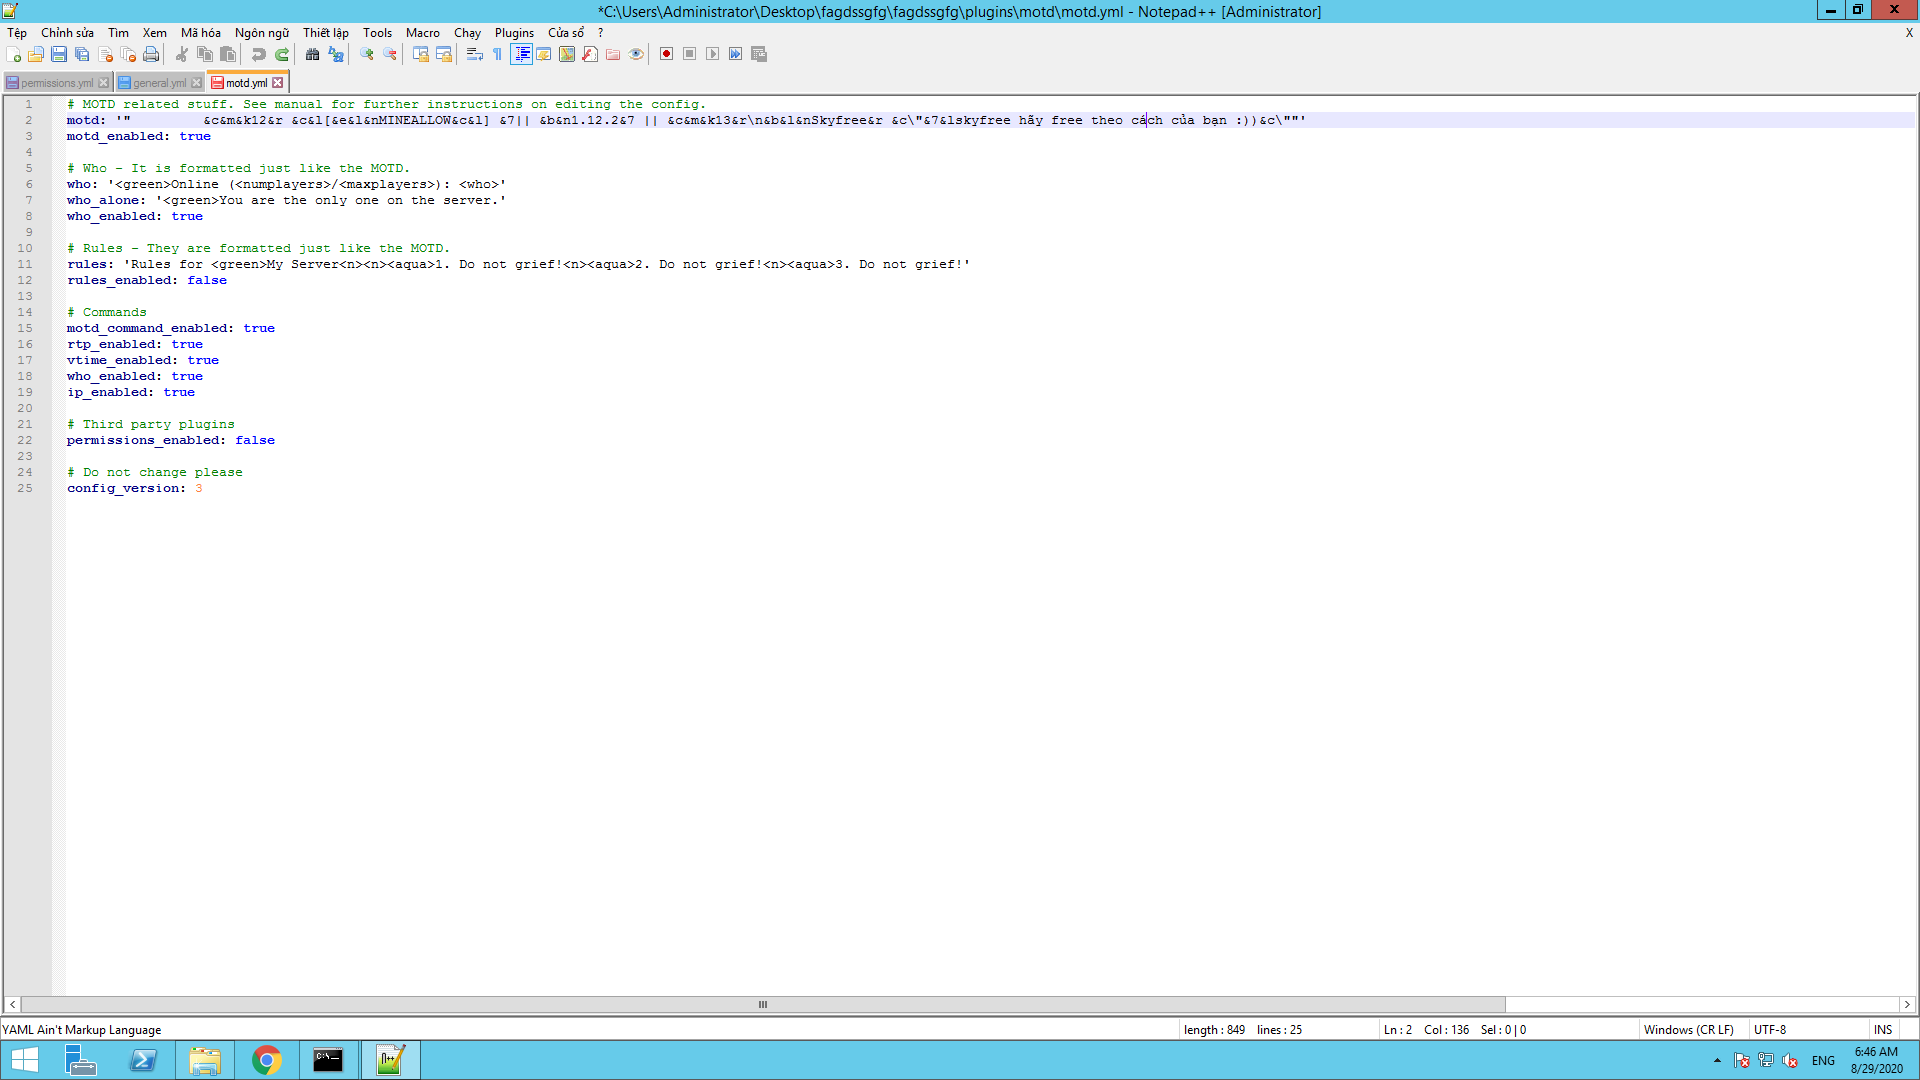Toggle the show all characters pilcrow icon

coord(497,54)
